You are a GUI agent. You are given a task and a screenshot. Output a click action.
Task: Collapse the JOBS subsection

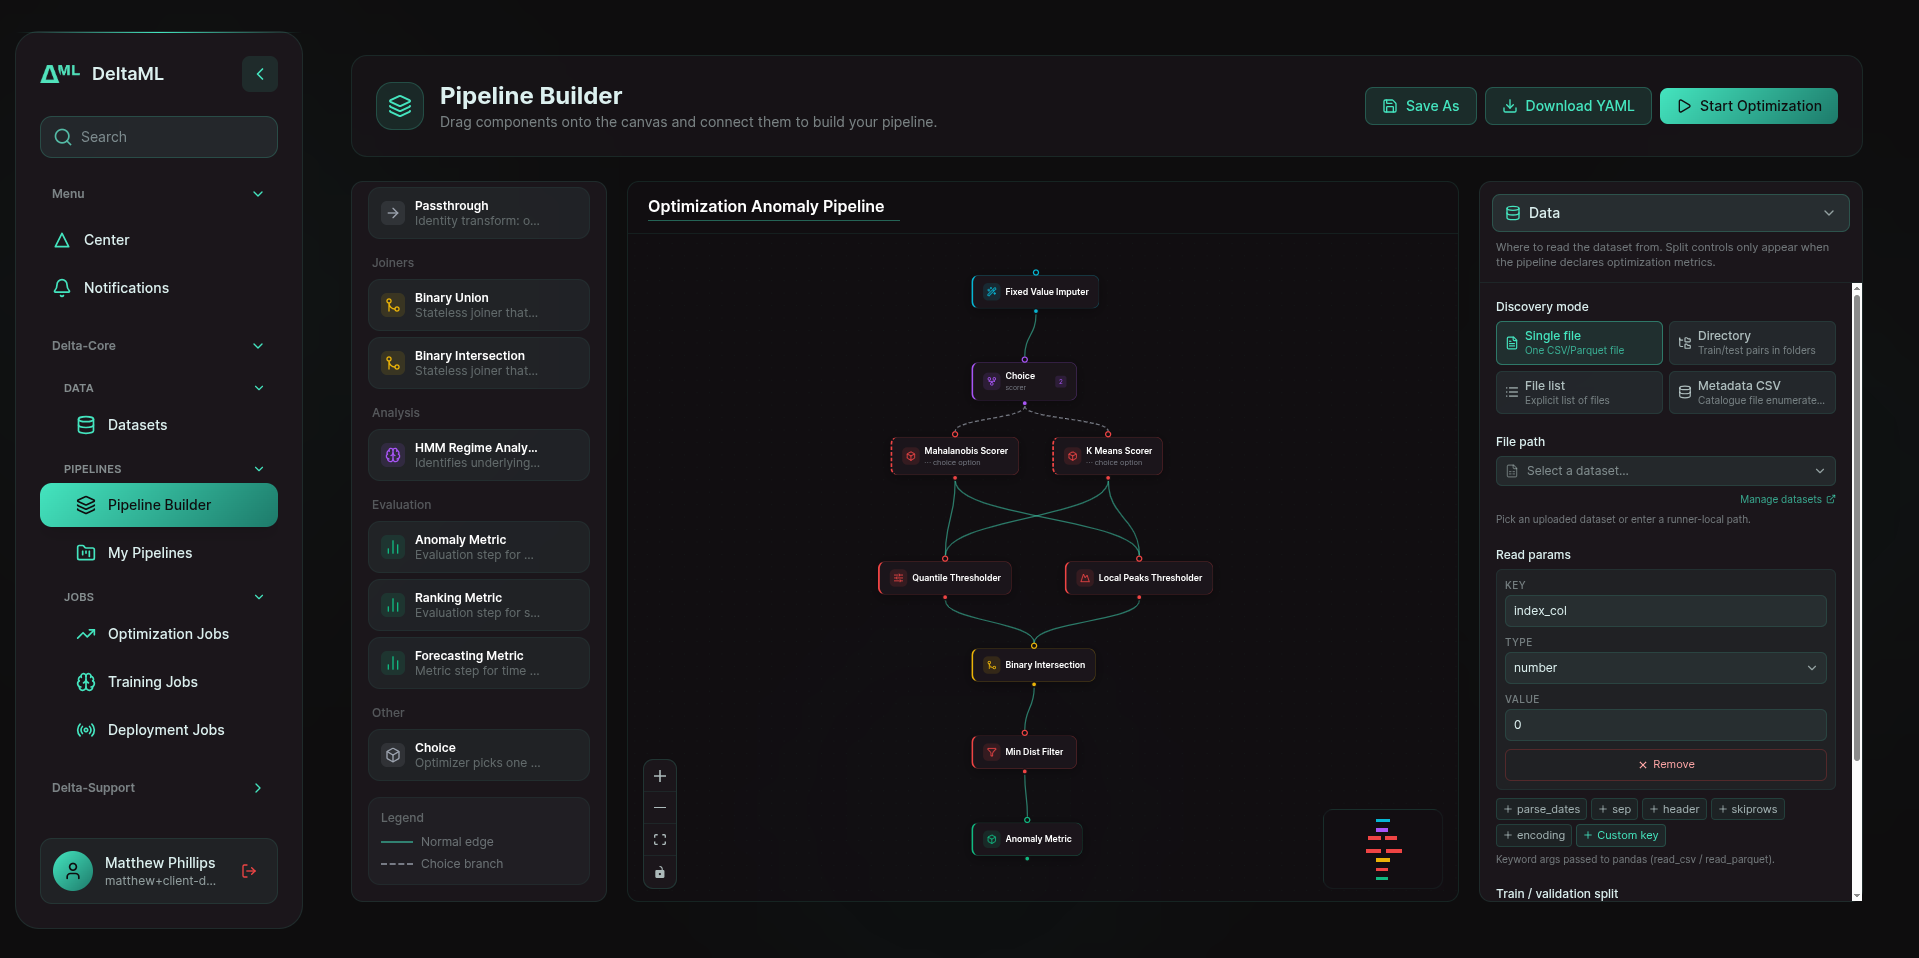pos(259,597)
